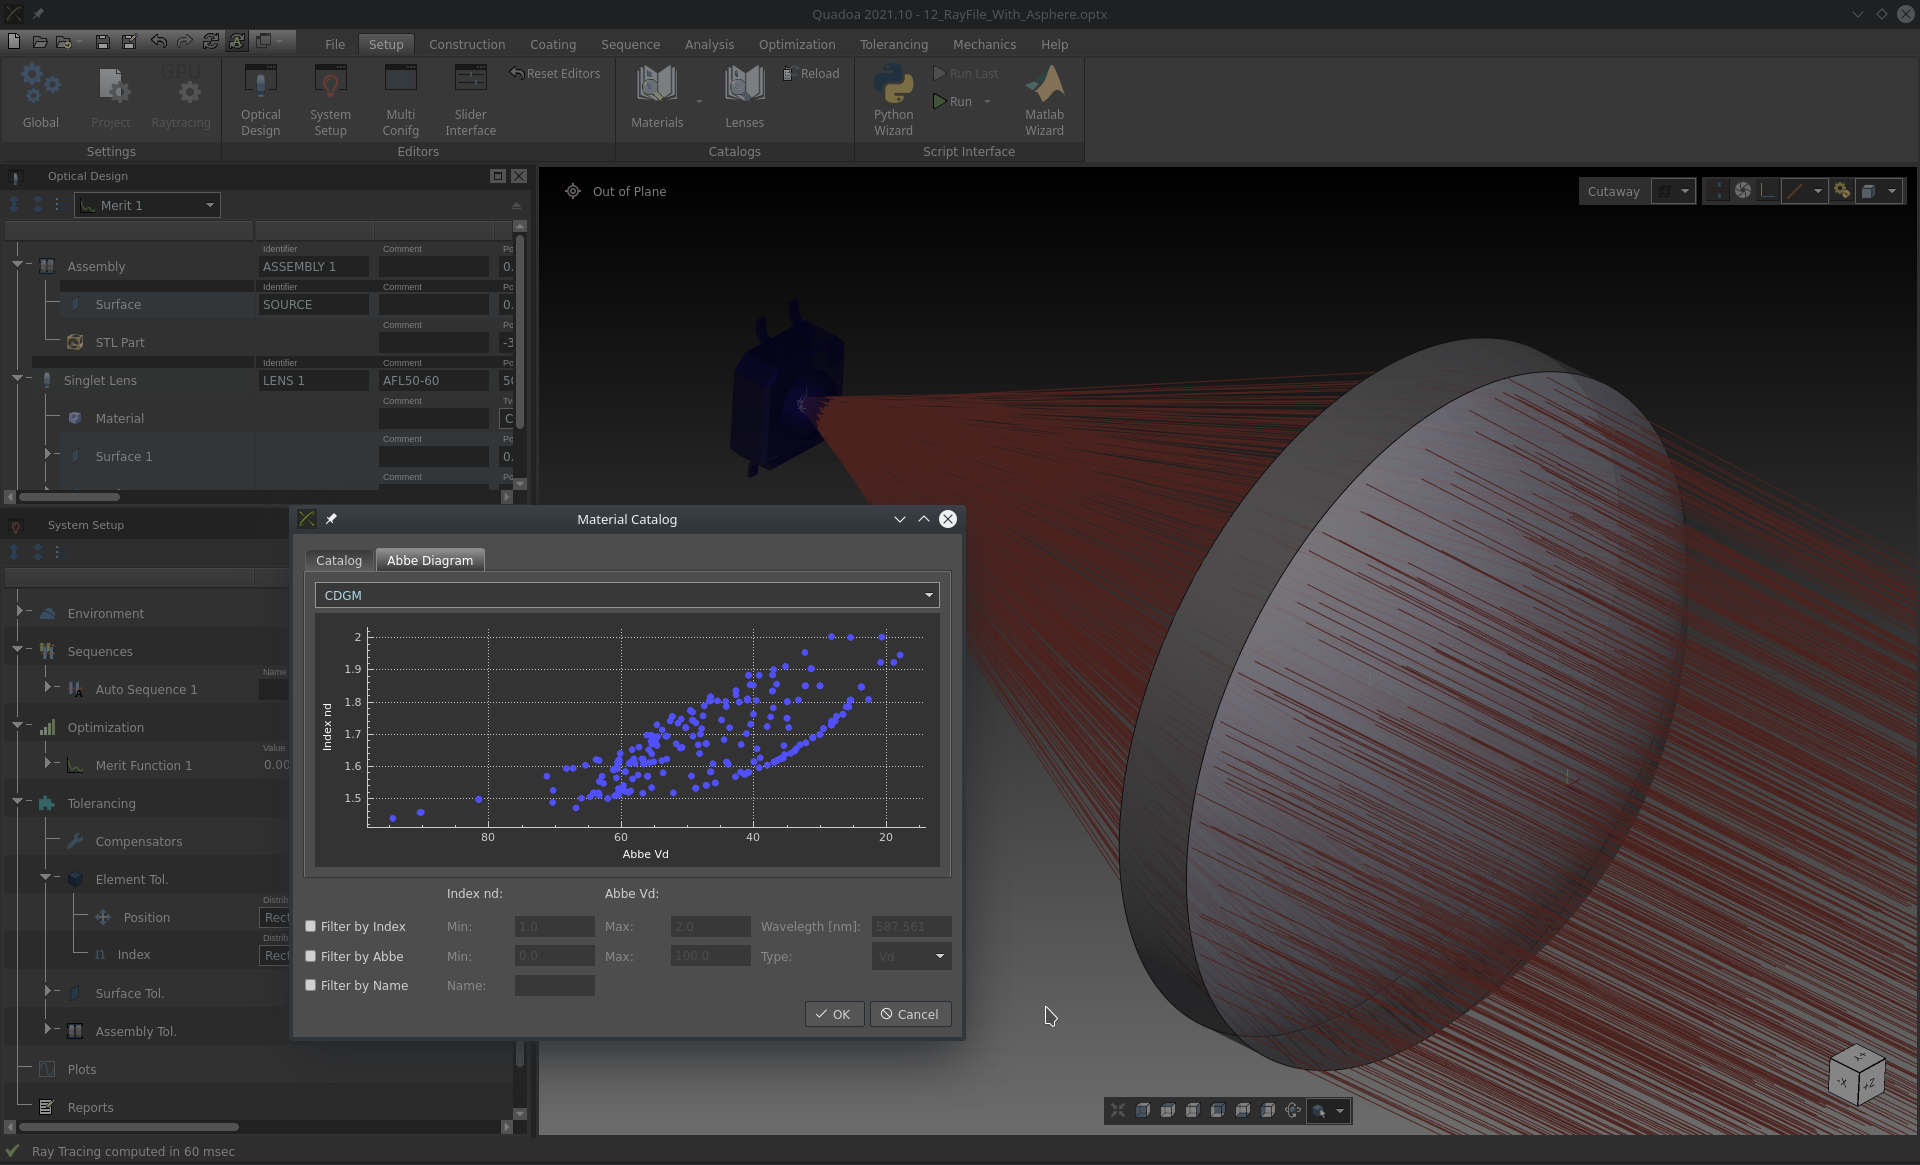
Task: Open the Optical Design editor
Action: point(260,100)
